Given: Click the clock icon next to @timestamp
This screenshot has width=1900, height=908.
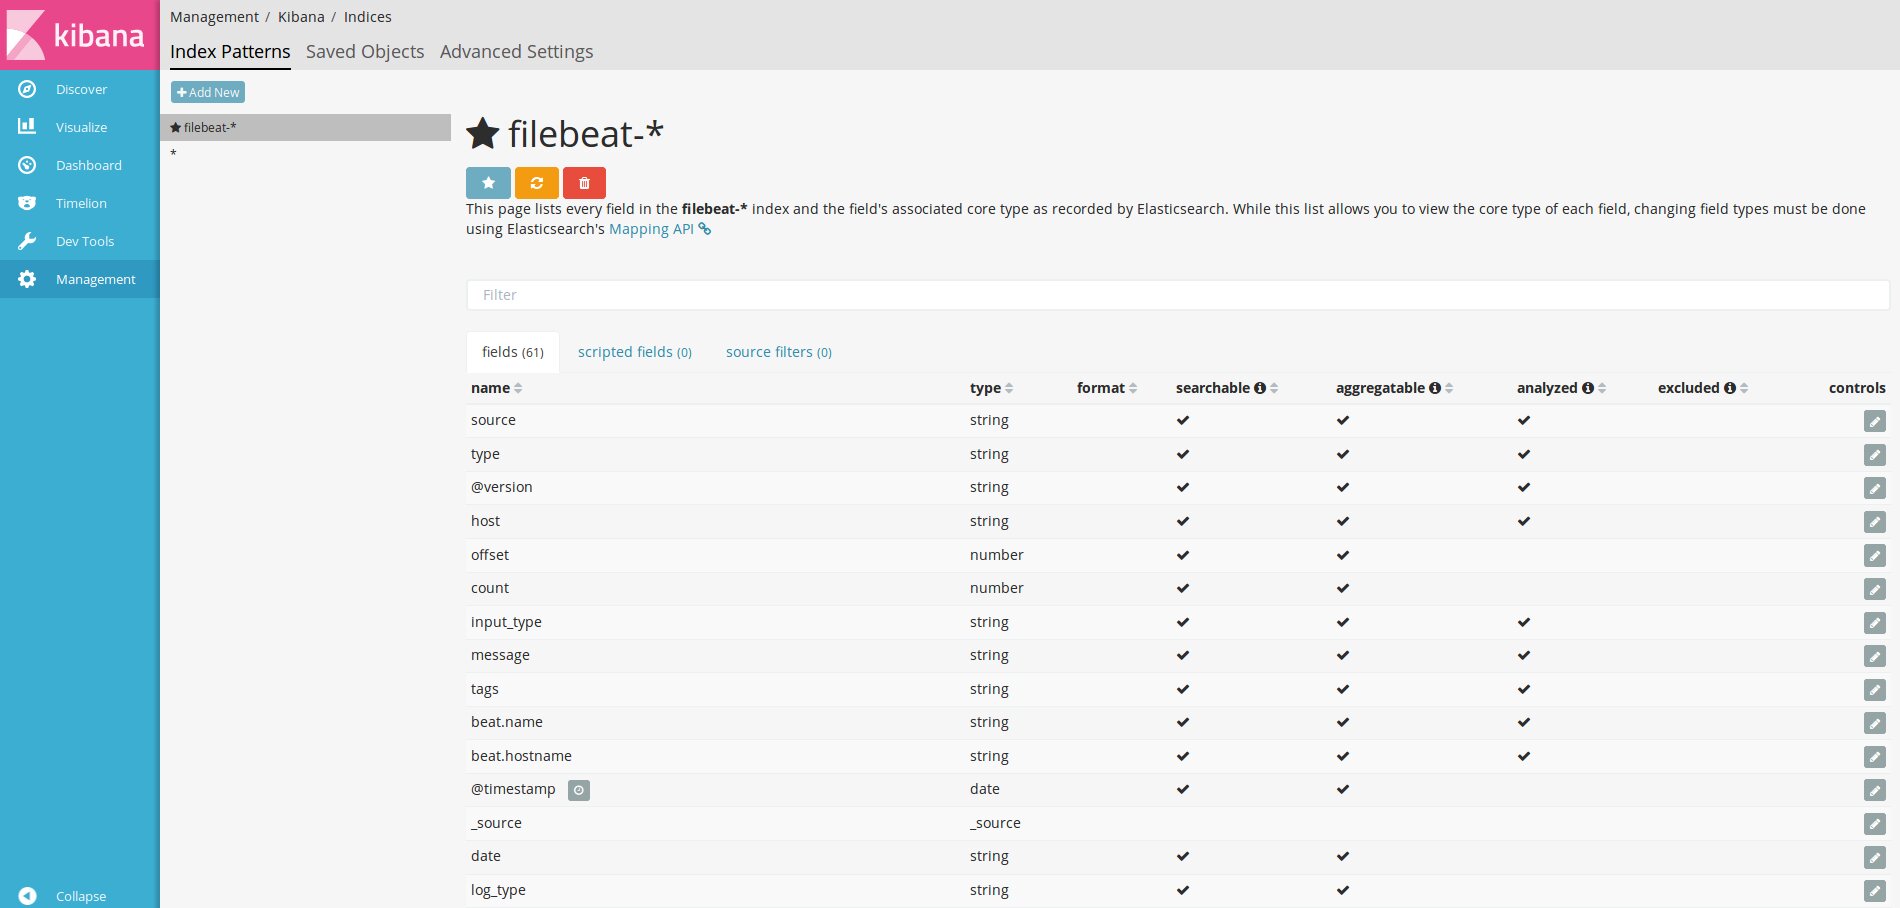Looking at the screenshot, I should click(579, 790).
